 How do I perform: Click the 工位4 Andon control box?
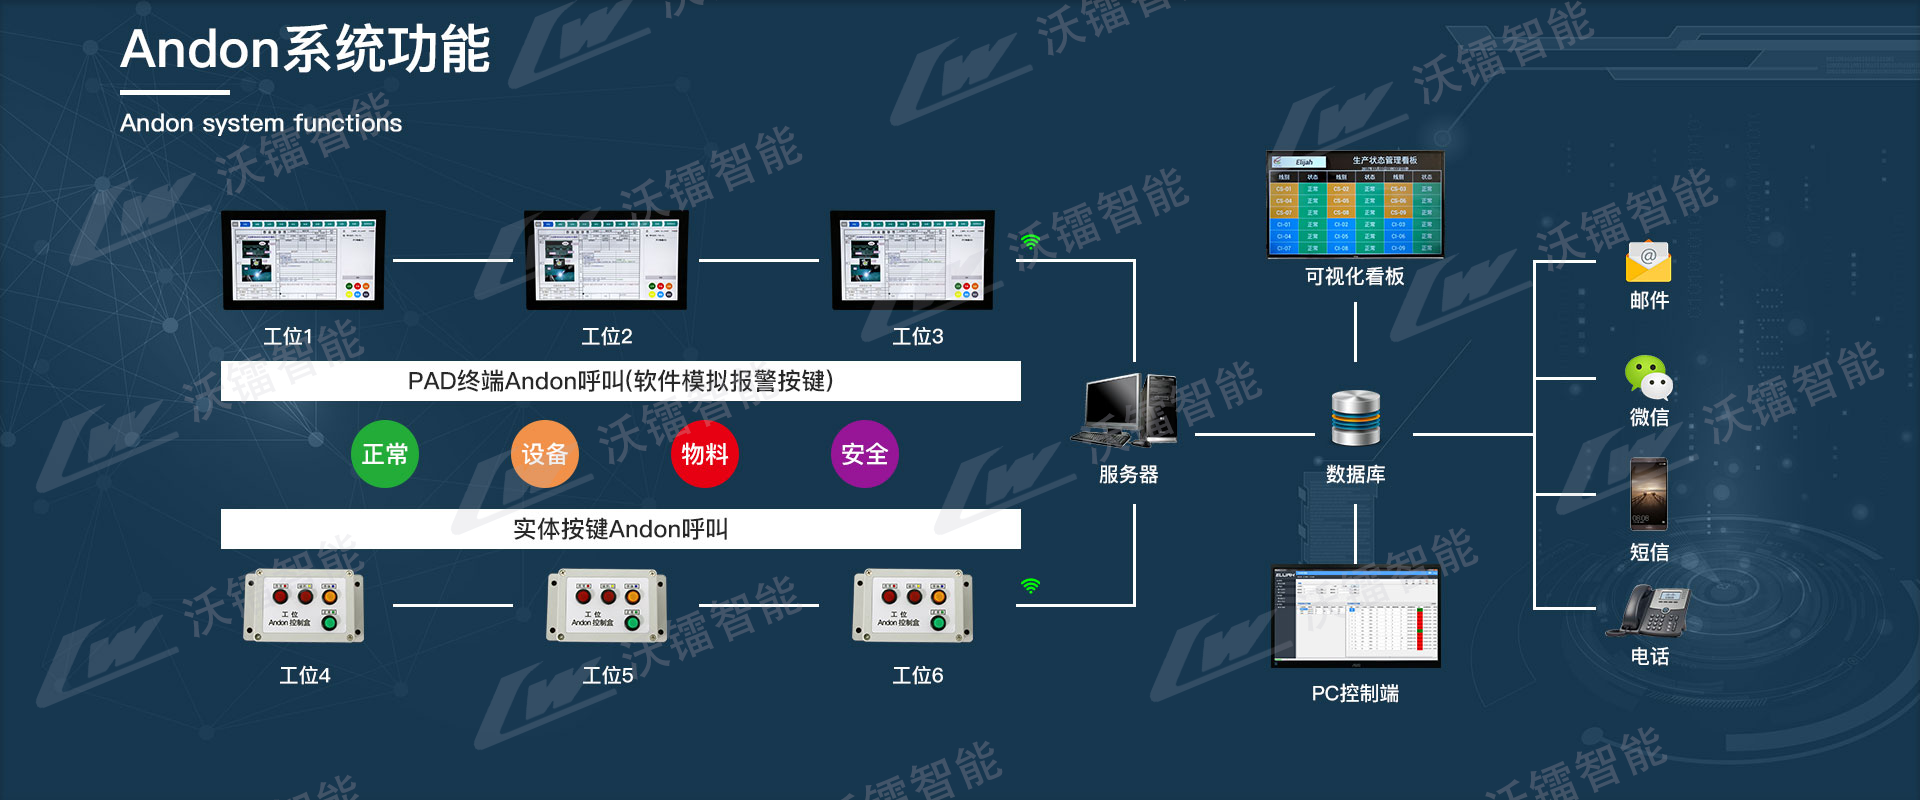(x=304, y=606)
